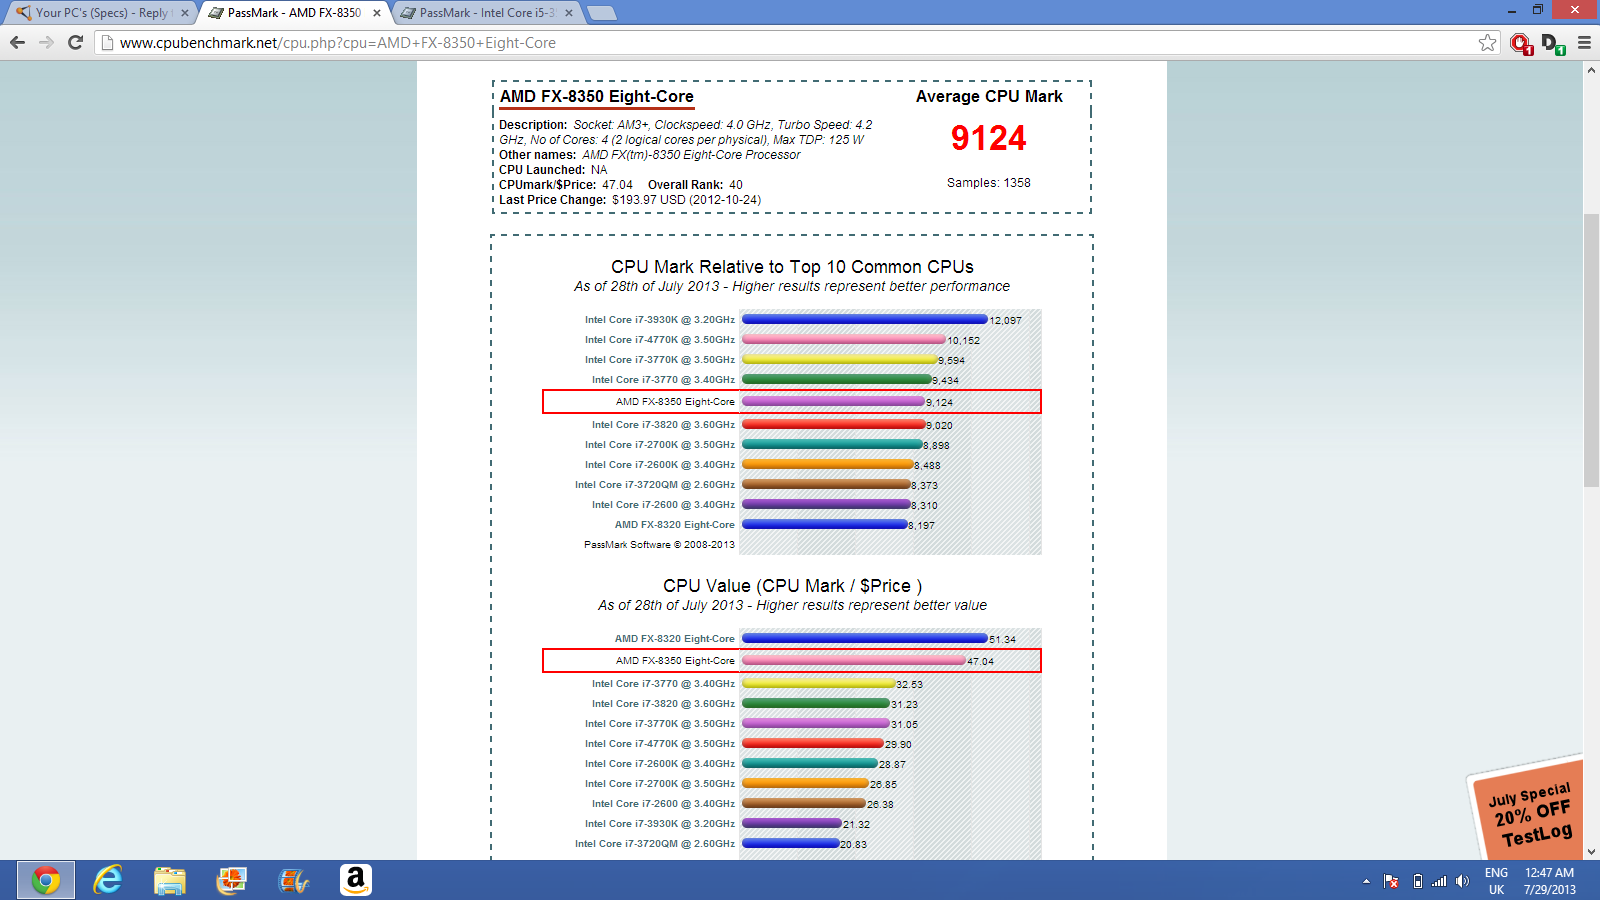Screen dimensions: 1600x900
Task: Open a new tab with the new-tab button
Action: click(601, 13)
